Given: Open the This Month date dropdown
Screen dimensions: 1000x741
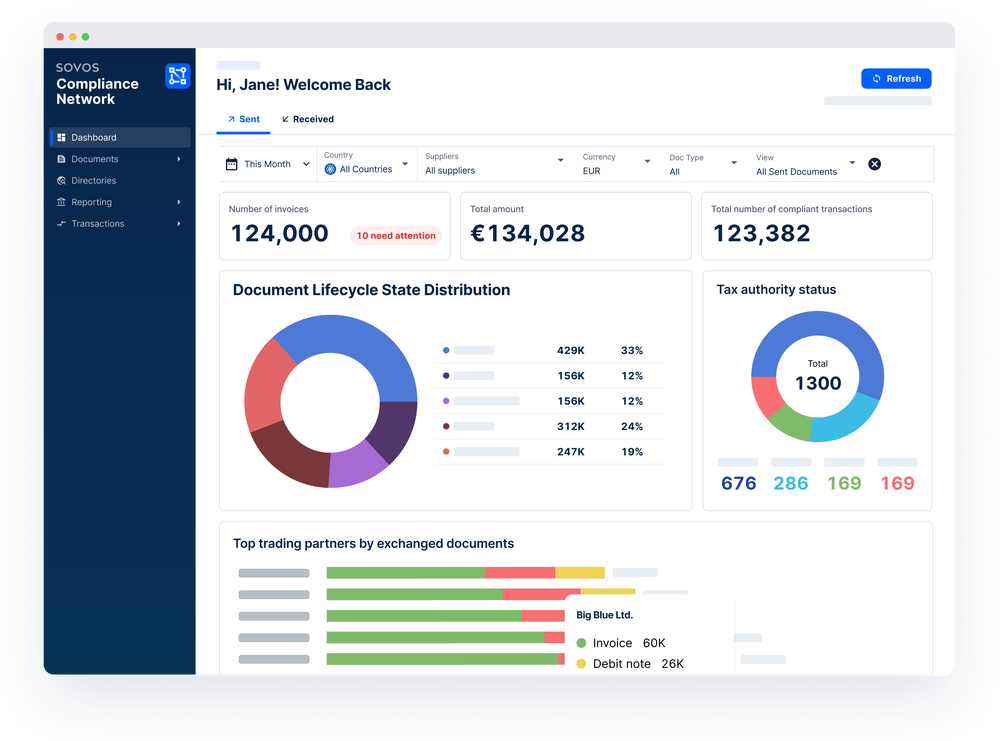Looking at the screenshot, I should pos(266,163).
